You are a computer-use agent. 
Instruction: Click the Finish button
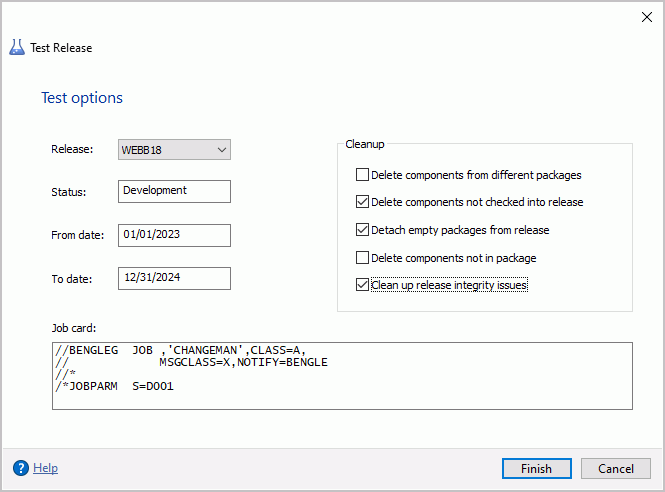(x=536, y=469)
